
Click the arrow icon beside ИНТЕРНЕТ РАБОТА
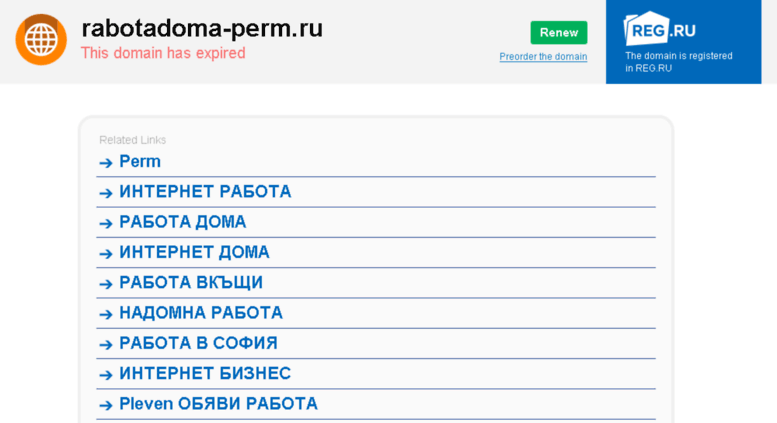(106, 193)
